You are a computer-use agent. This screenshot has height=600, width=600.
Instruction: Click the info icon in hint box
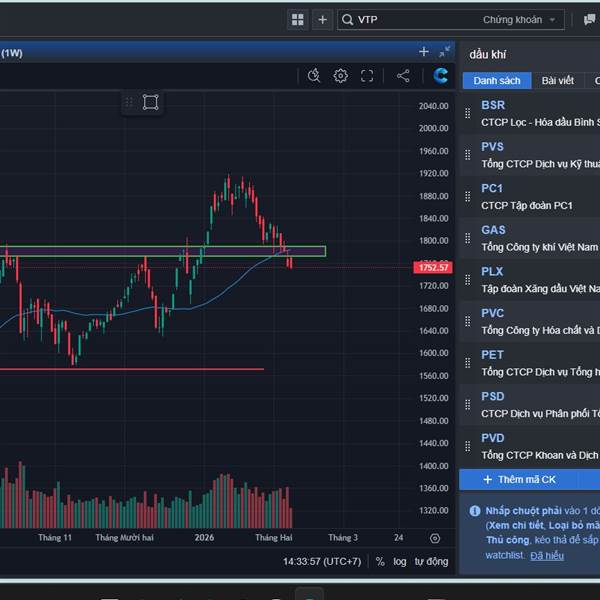point(475,511)
